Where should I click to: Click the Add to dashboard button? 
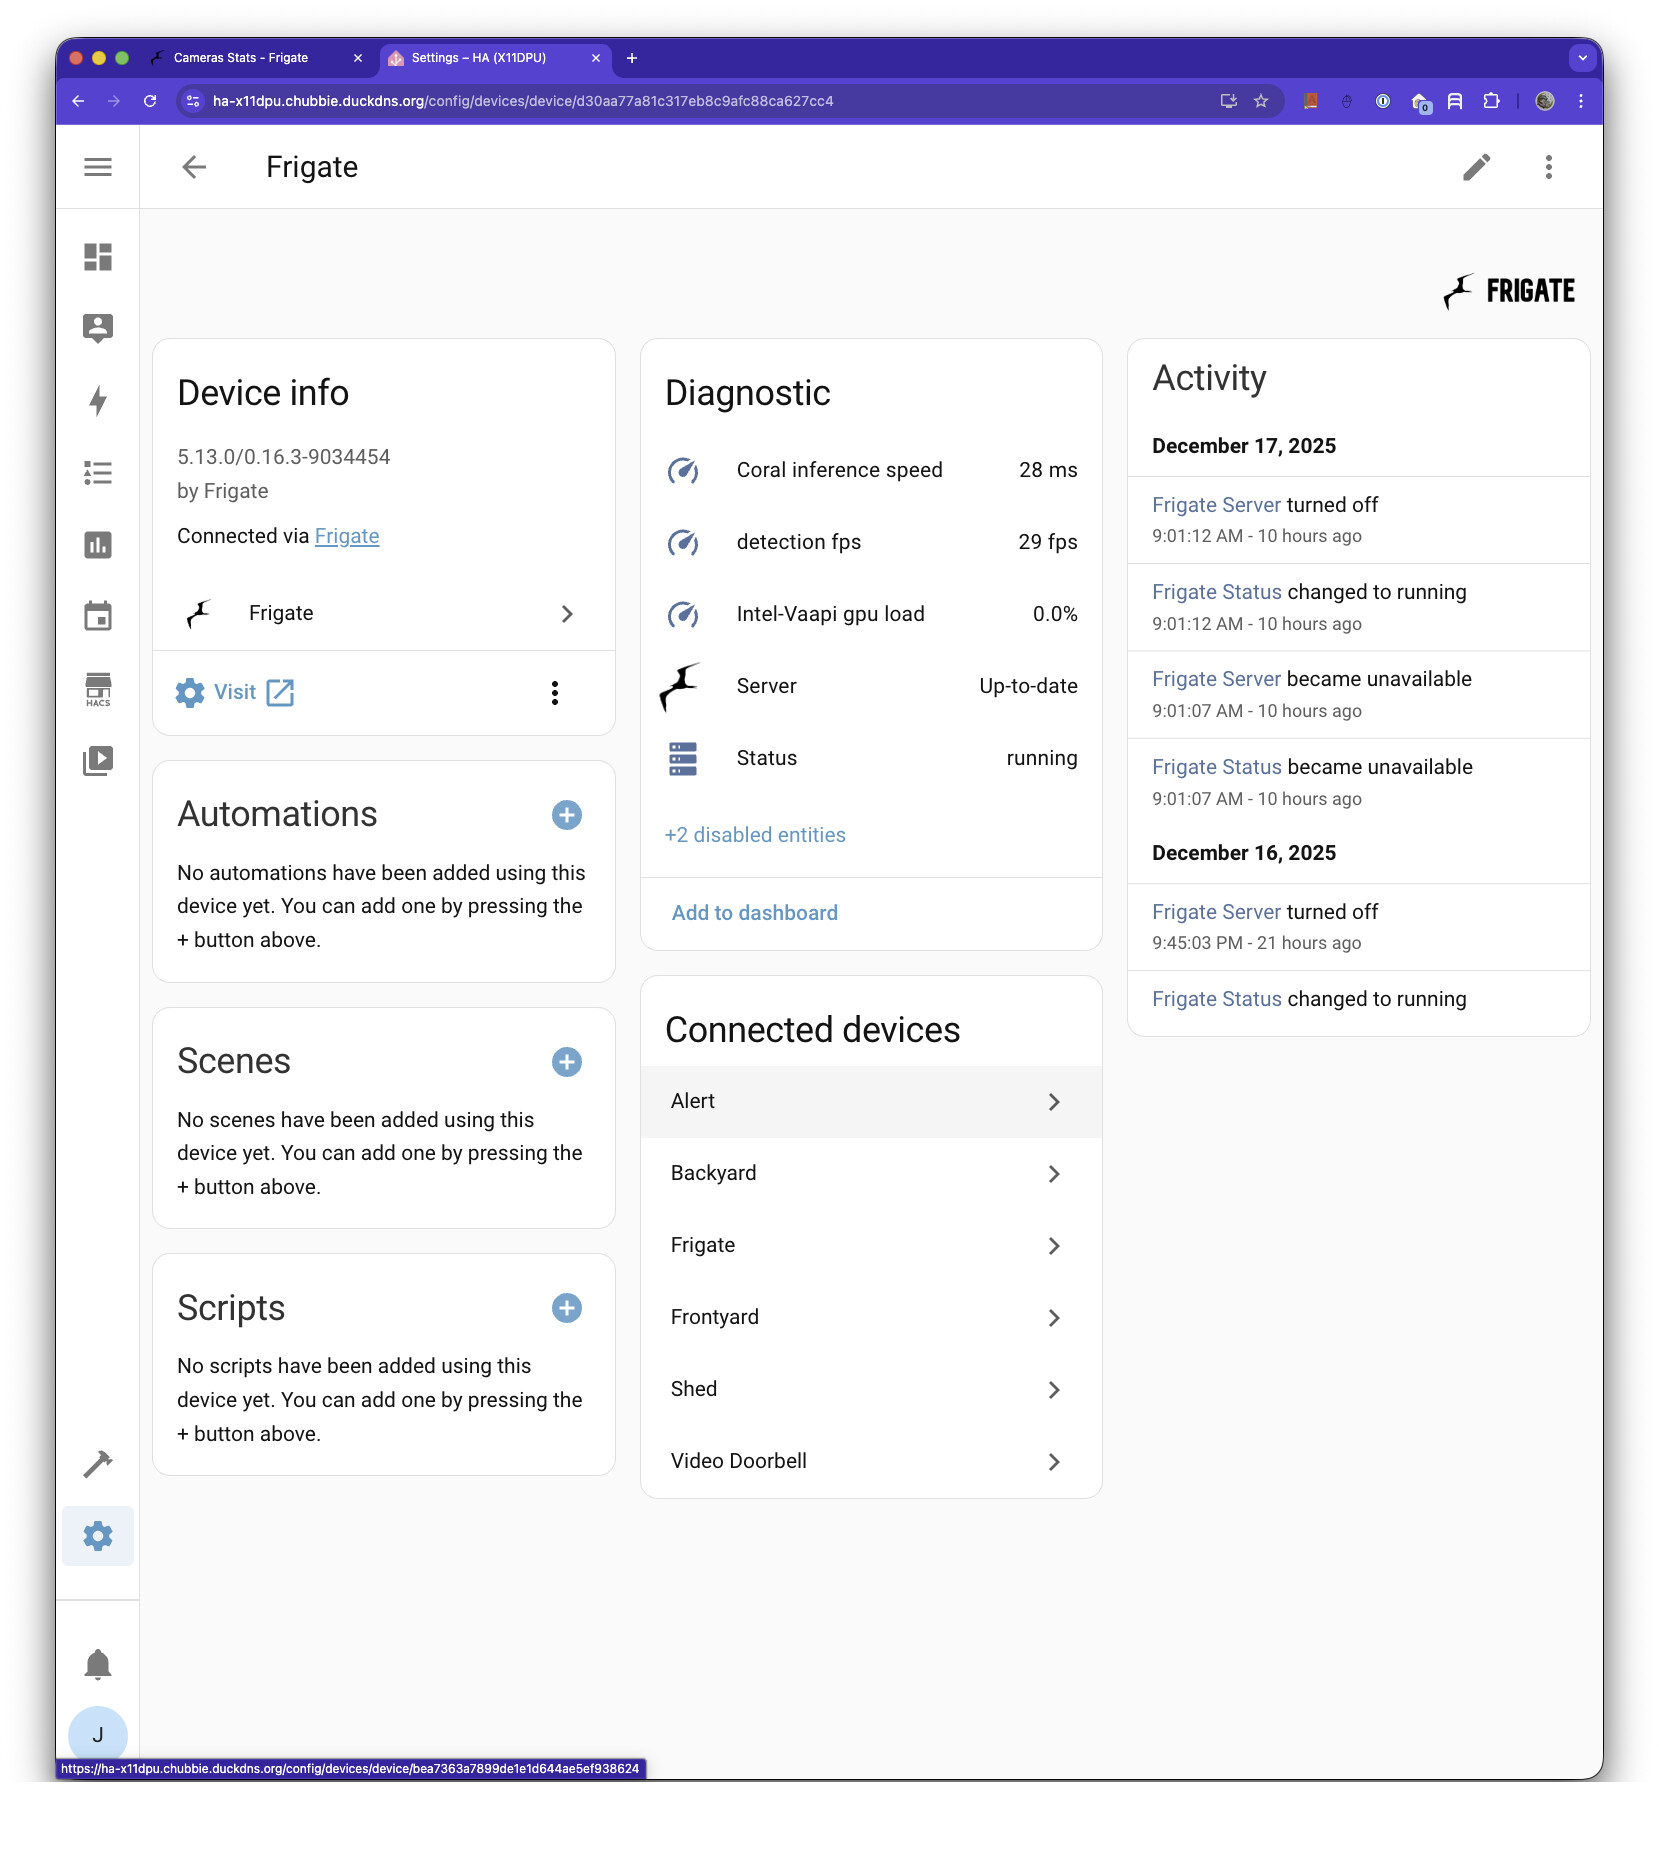click(x=754, y=913)
